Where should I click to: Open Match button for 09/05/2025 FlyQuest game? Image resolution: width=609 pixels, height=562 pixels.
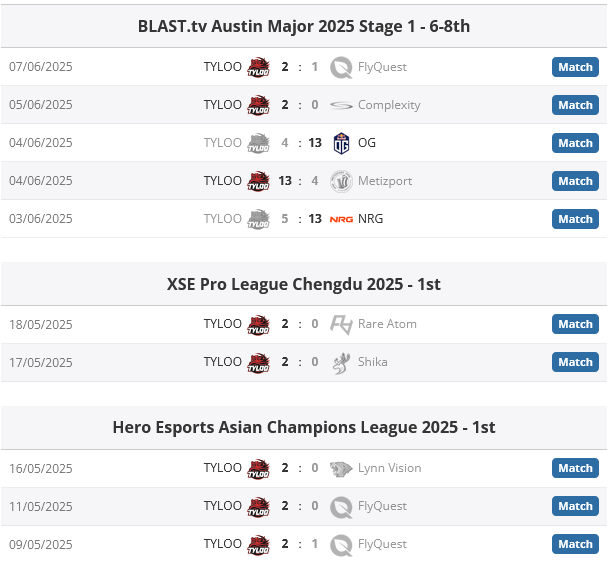point(575,545)
